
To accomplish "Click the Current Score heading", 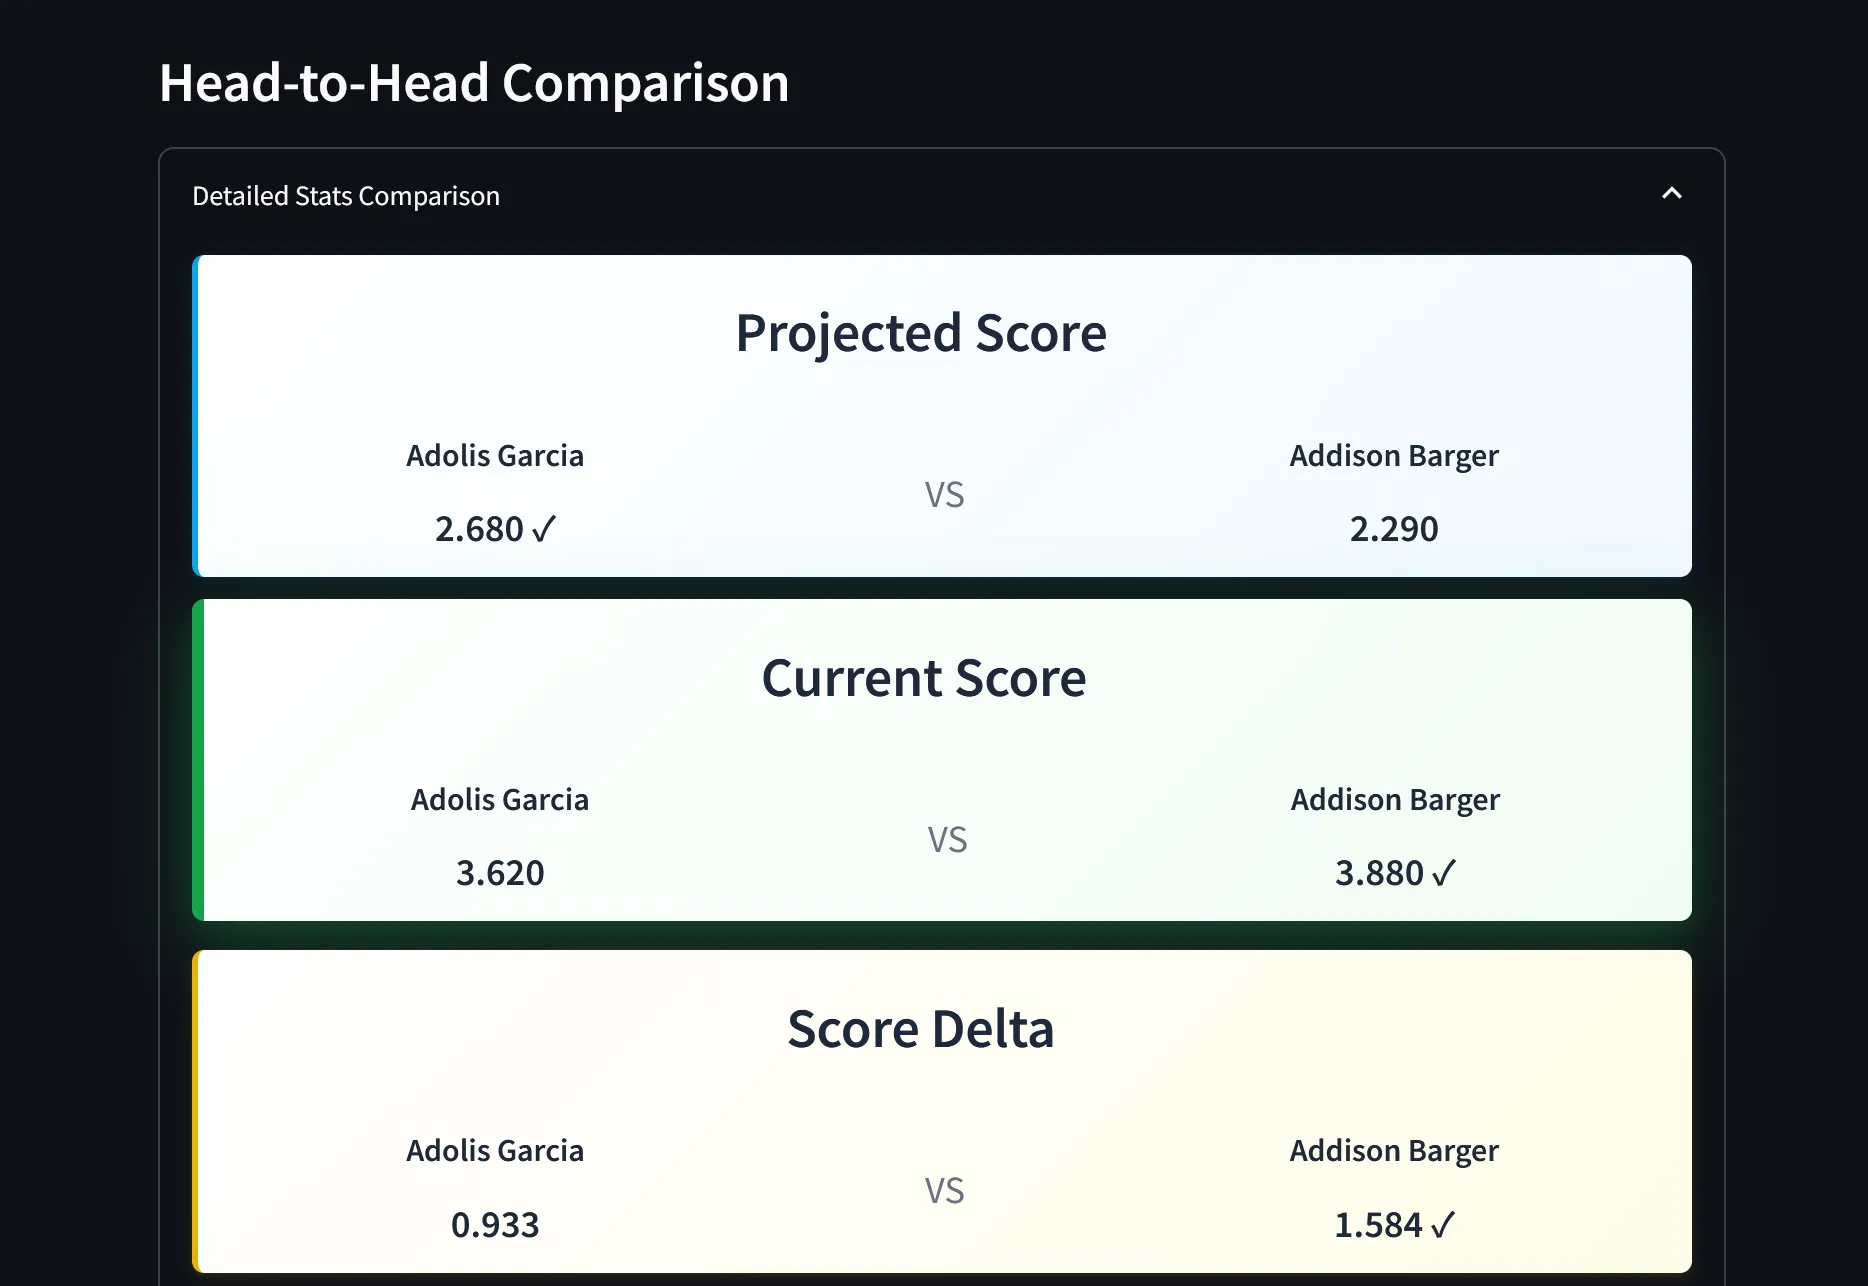I will 923,677.
